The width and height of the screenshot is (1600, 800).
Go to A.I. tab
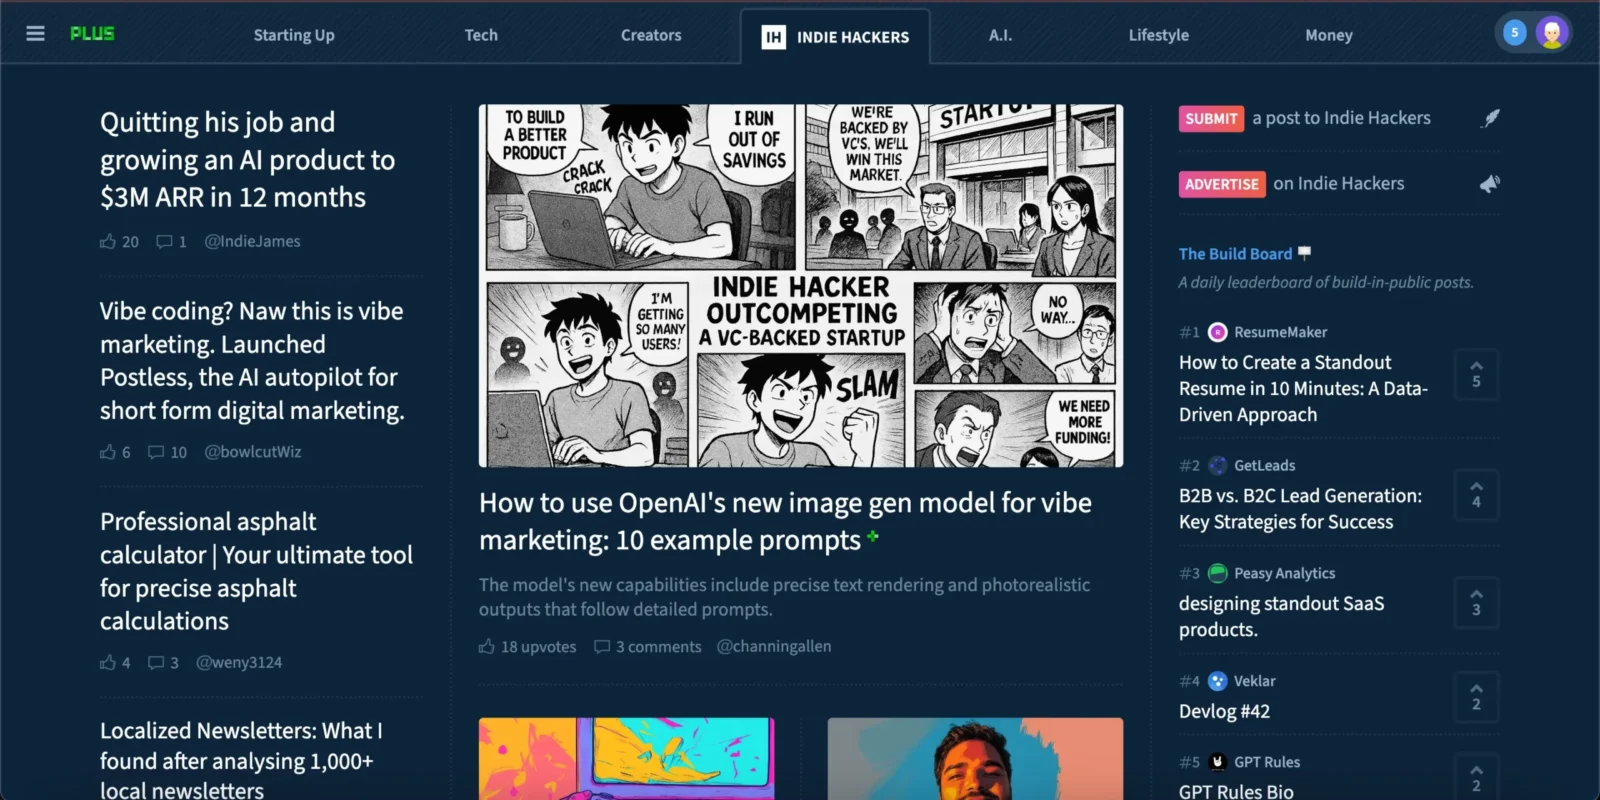[1001, 35]
